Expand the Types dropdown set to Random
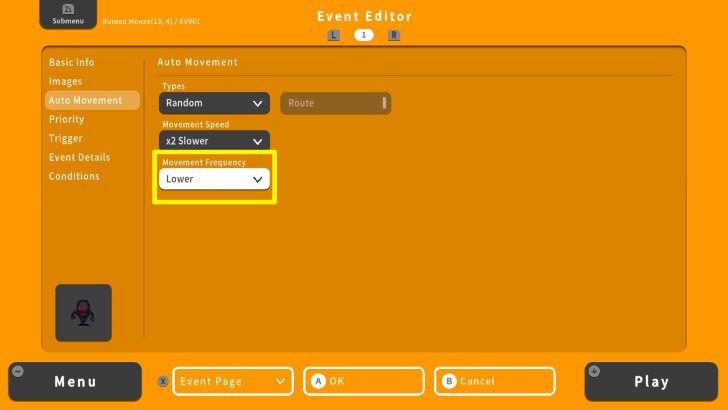This screenshot has width=728, height=410. 214,103
